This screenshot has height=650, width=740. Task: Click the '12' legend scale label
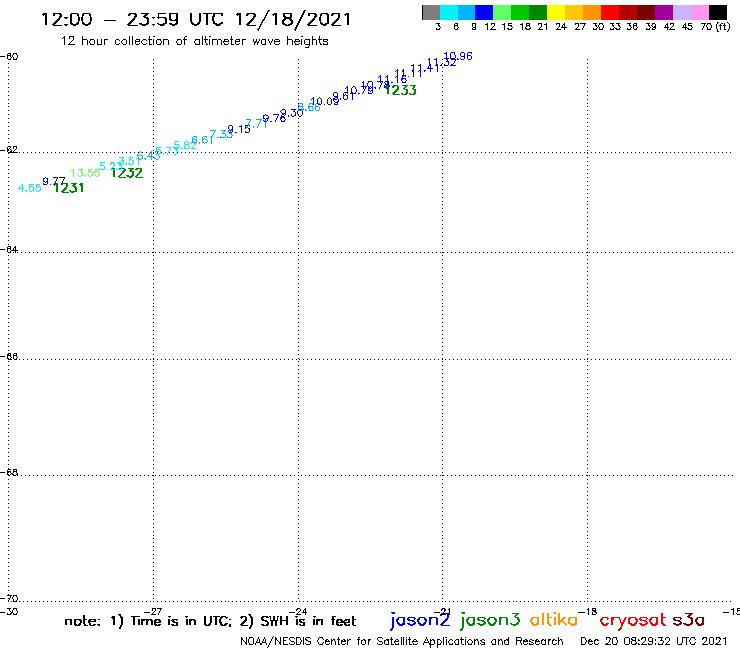(490, 27)
